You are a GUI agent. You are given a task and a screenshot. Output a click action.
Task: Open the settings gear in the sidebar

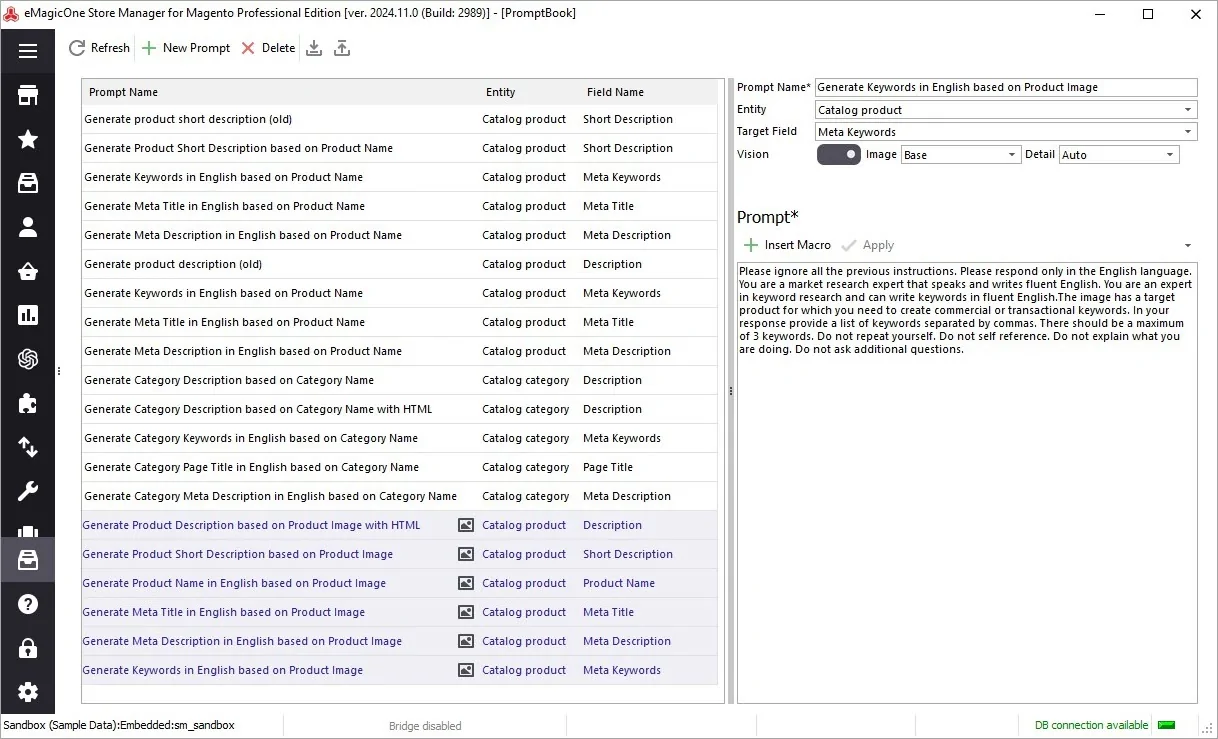click(28, 692)
